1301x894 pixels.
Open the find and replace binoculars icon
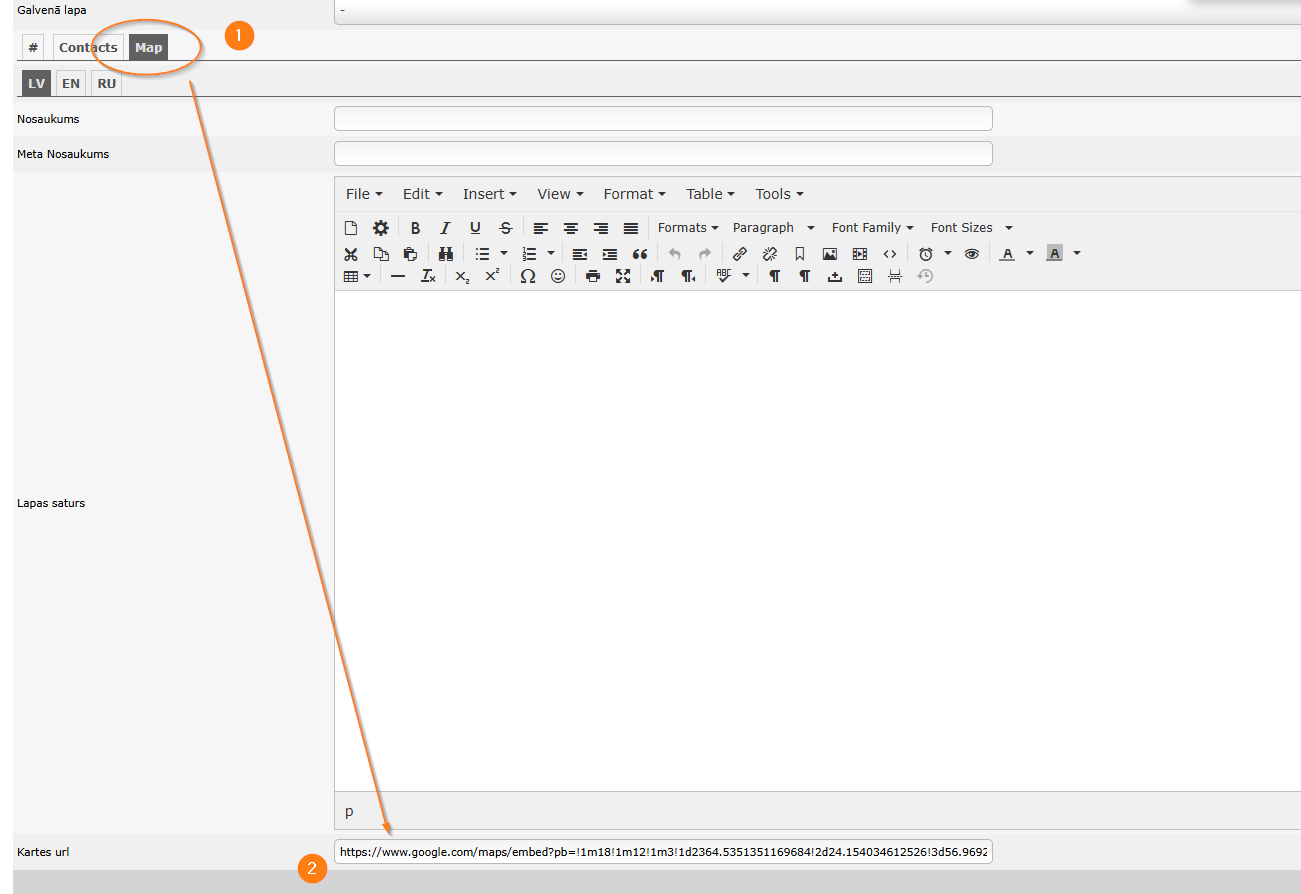(x=446, y=254)
